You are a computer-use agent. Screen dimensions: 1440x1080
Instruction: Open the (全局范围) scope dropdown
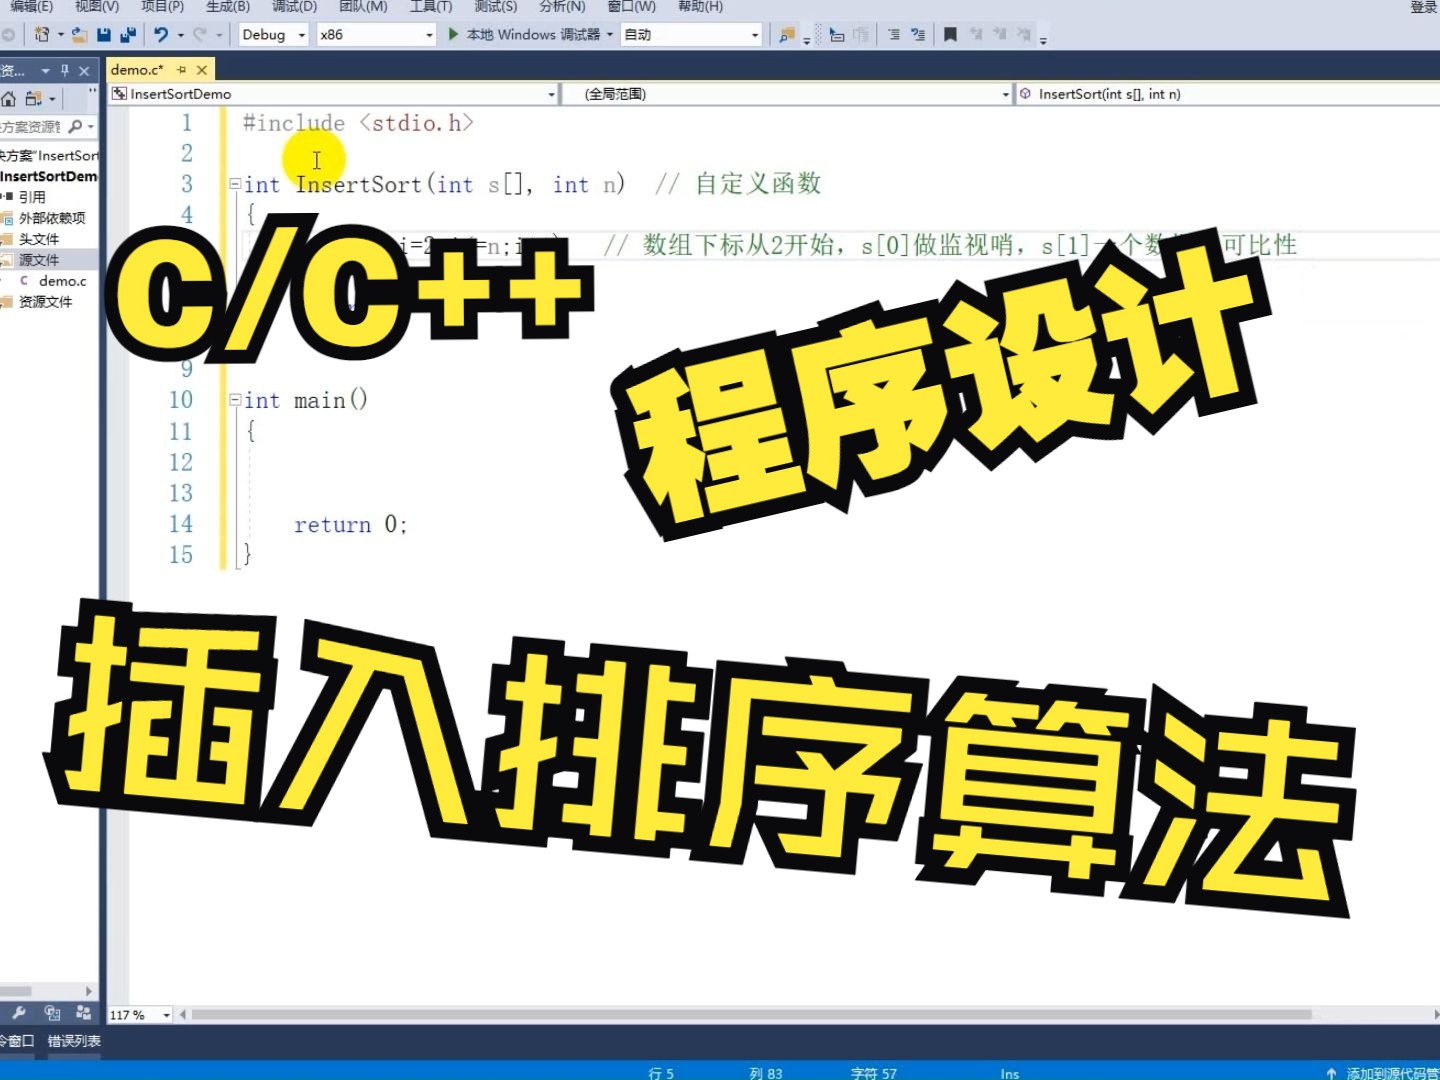coord(788,93)
